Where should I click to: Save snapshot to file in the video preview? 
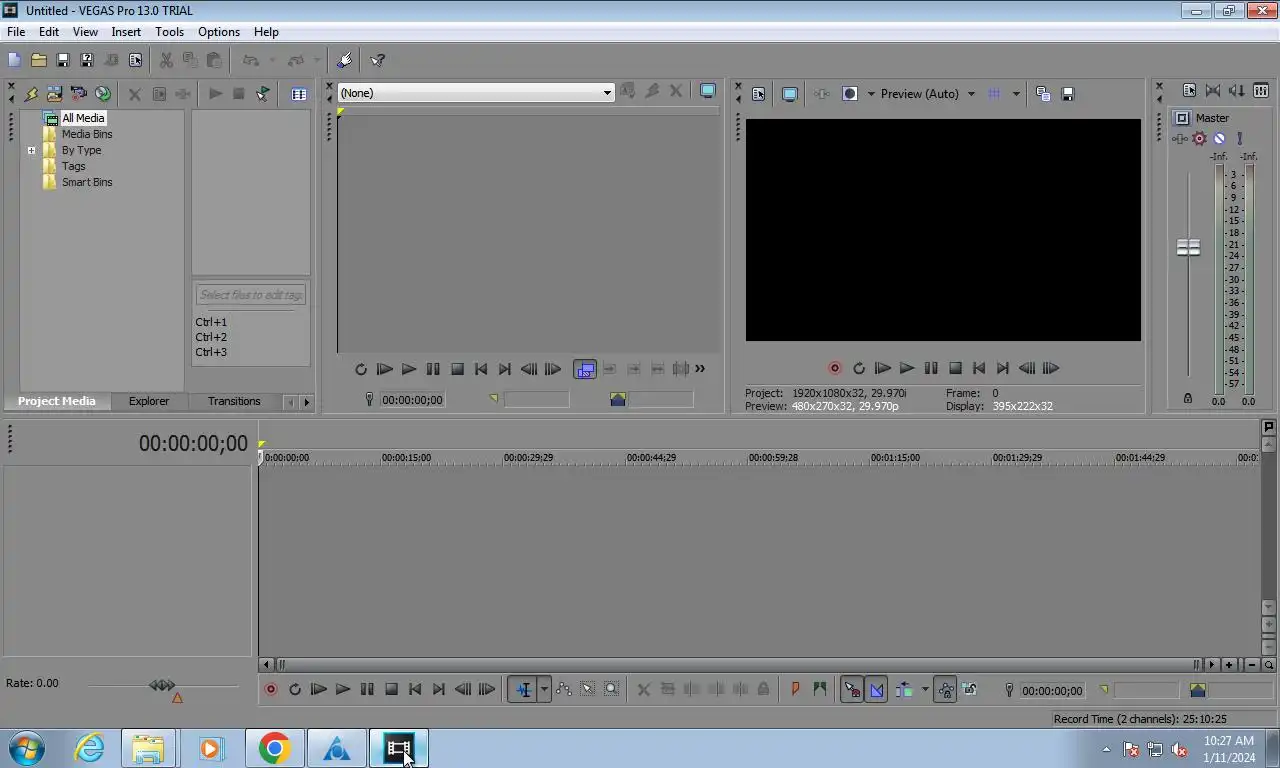[1067, 94]
